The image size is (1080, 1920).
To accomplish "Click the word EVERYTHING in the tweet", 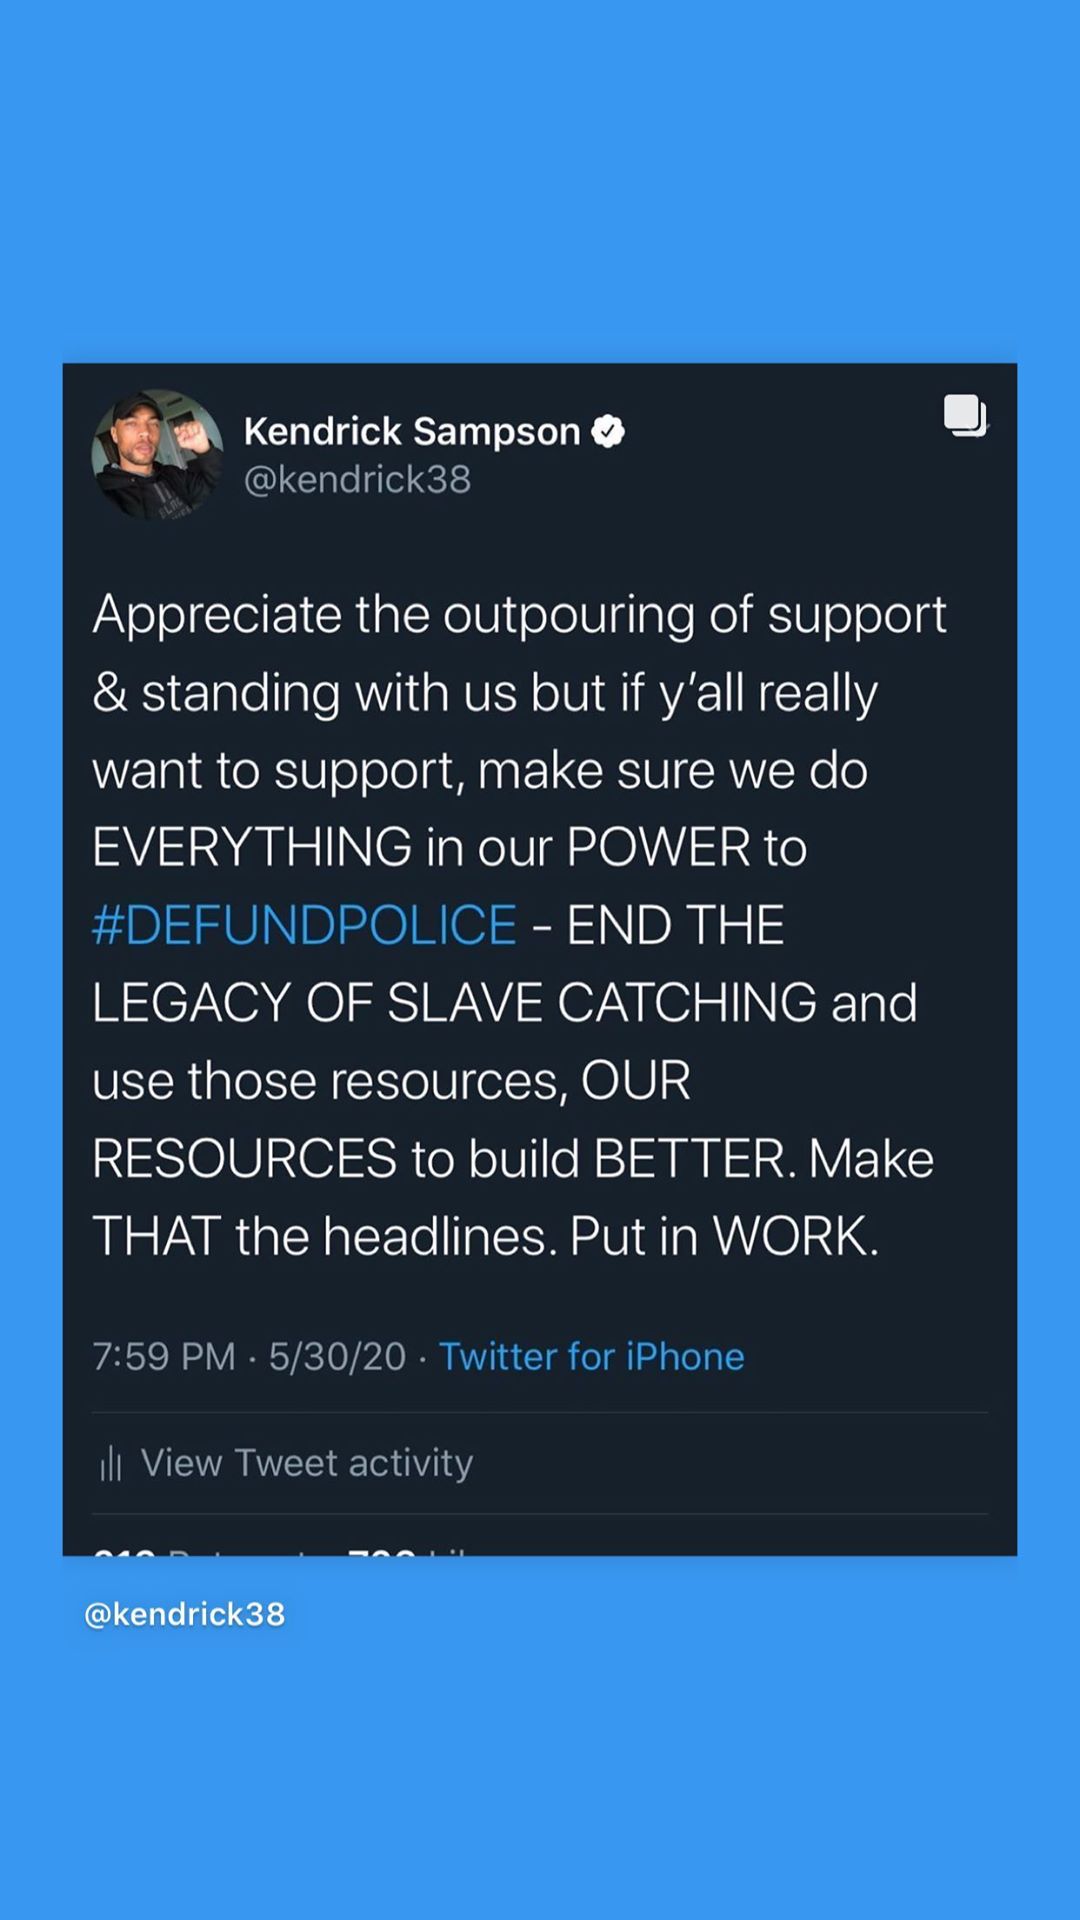I will click(252, 847).
